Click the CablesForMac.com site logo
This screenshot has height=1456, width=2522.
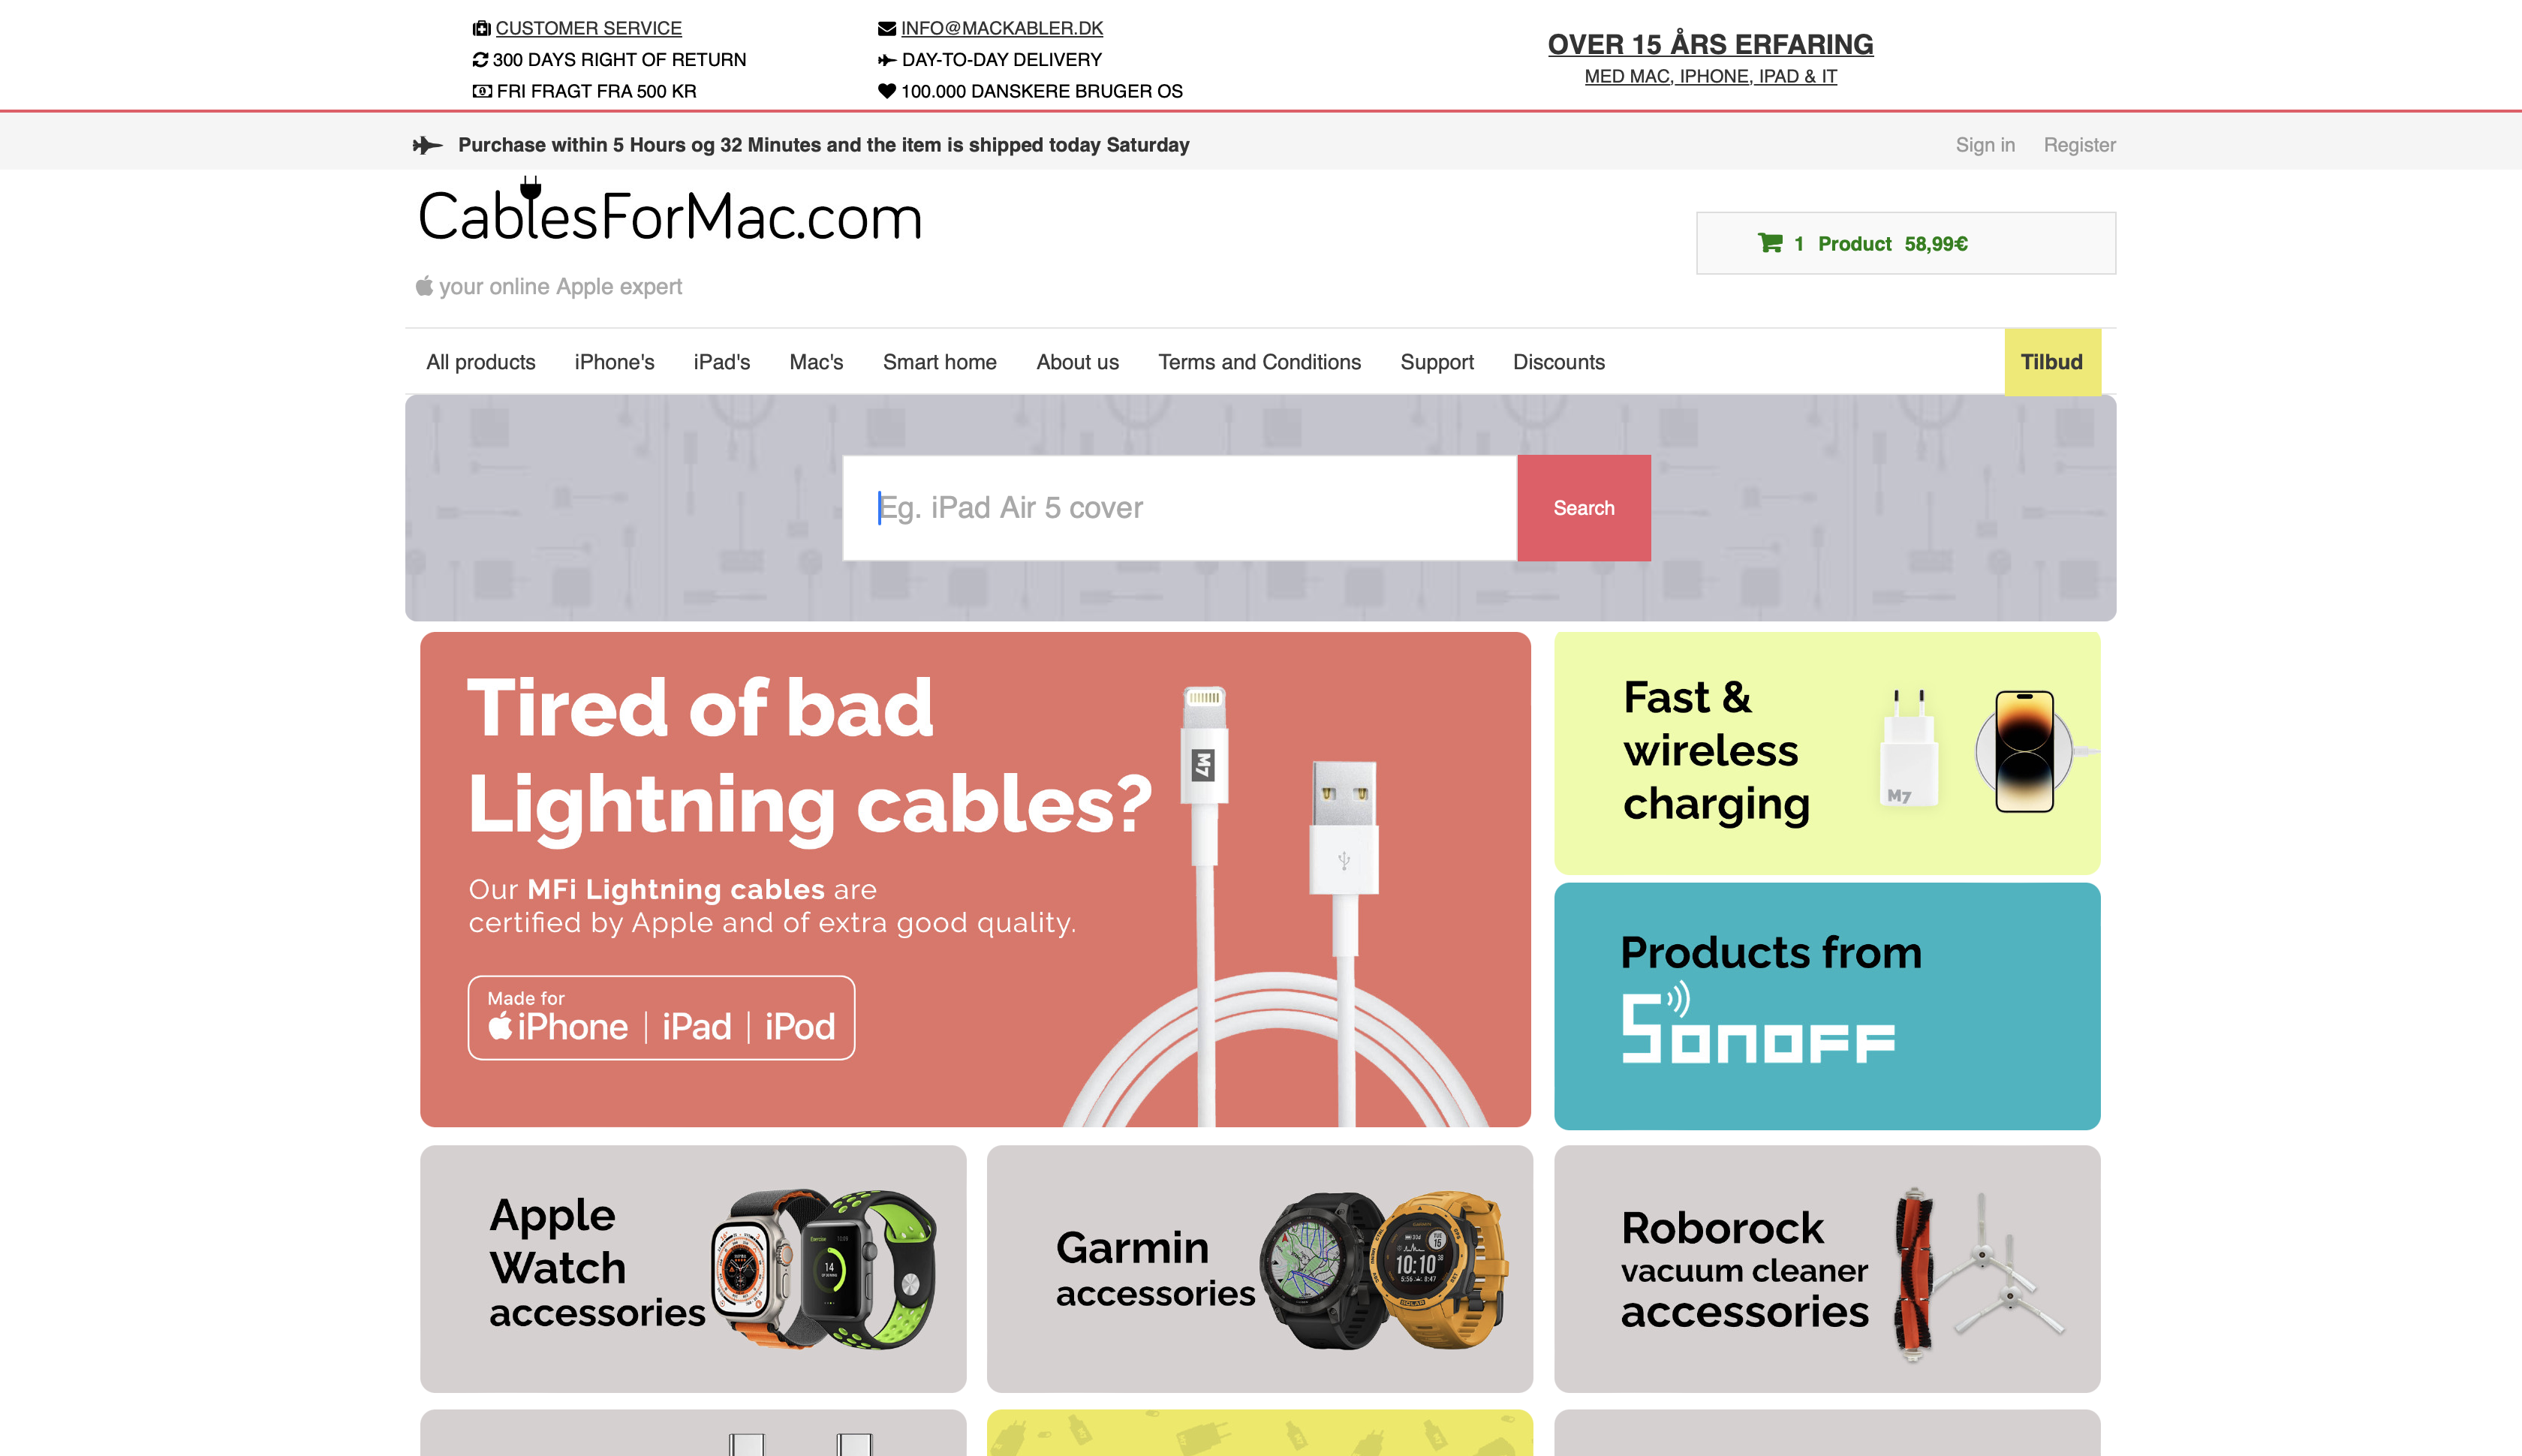[x=669, y=213]
